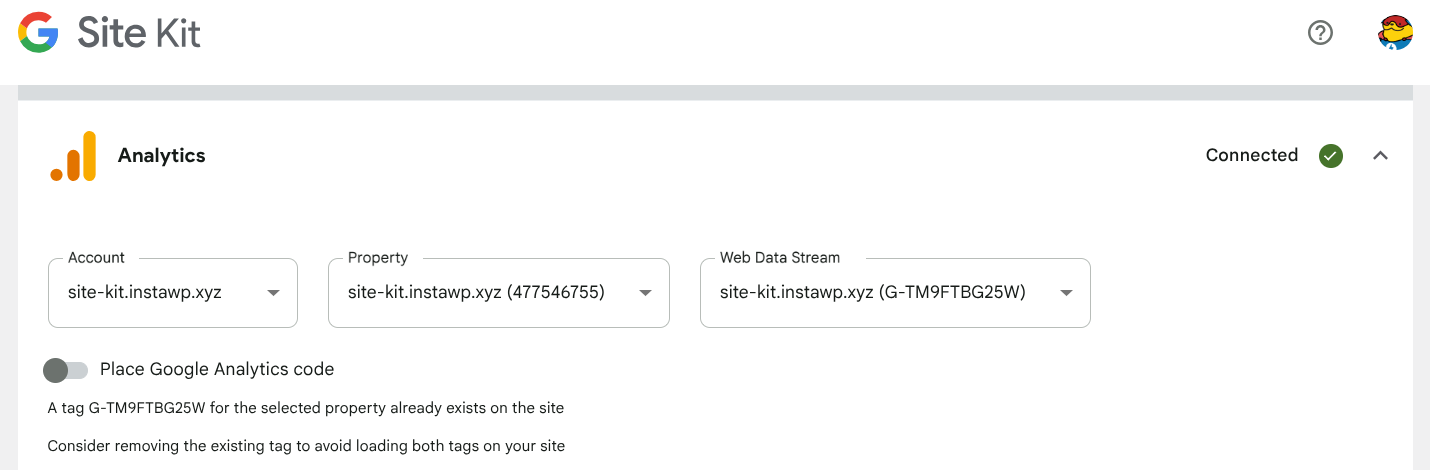Click the Analytics bar chart icon
The image size is (1430, 470).
73,156
